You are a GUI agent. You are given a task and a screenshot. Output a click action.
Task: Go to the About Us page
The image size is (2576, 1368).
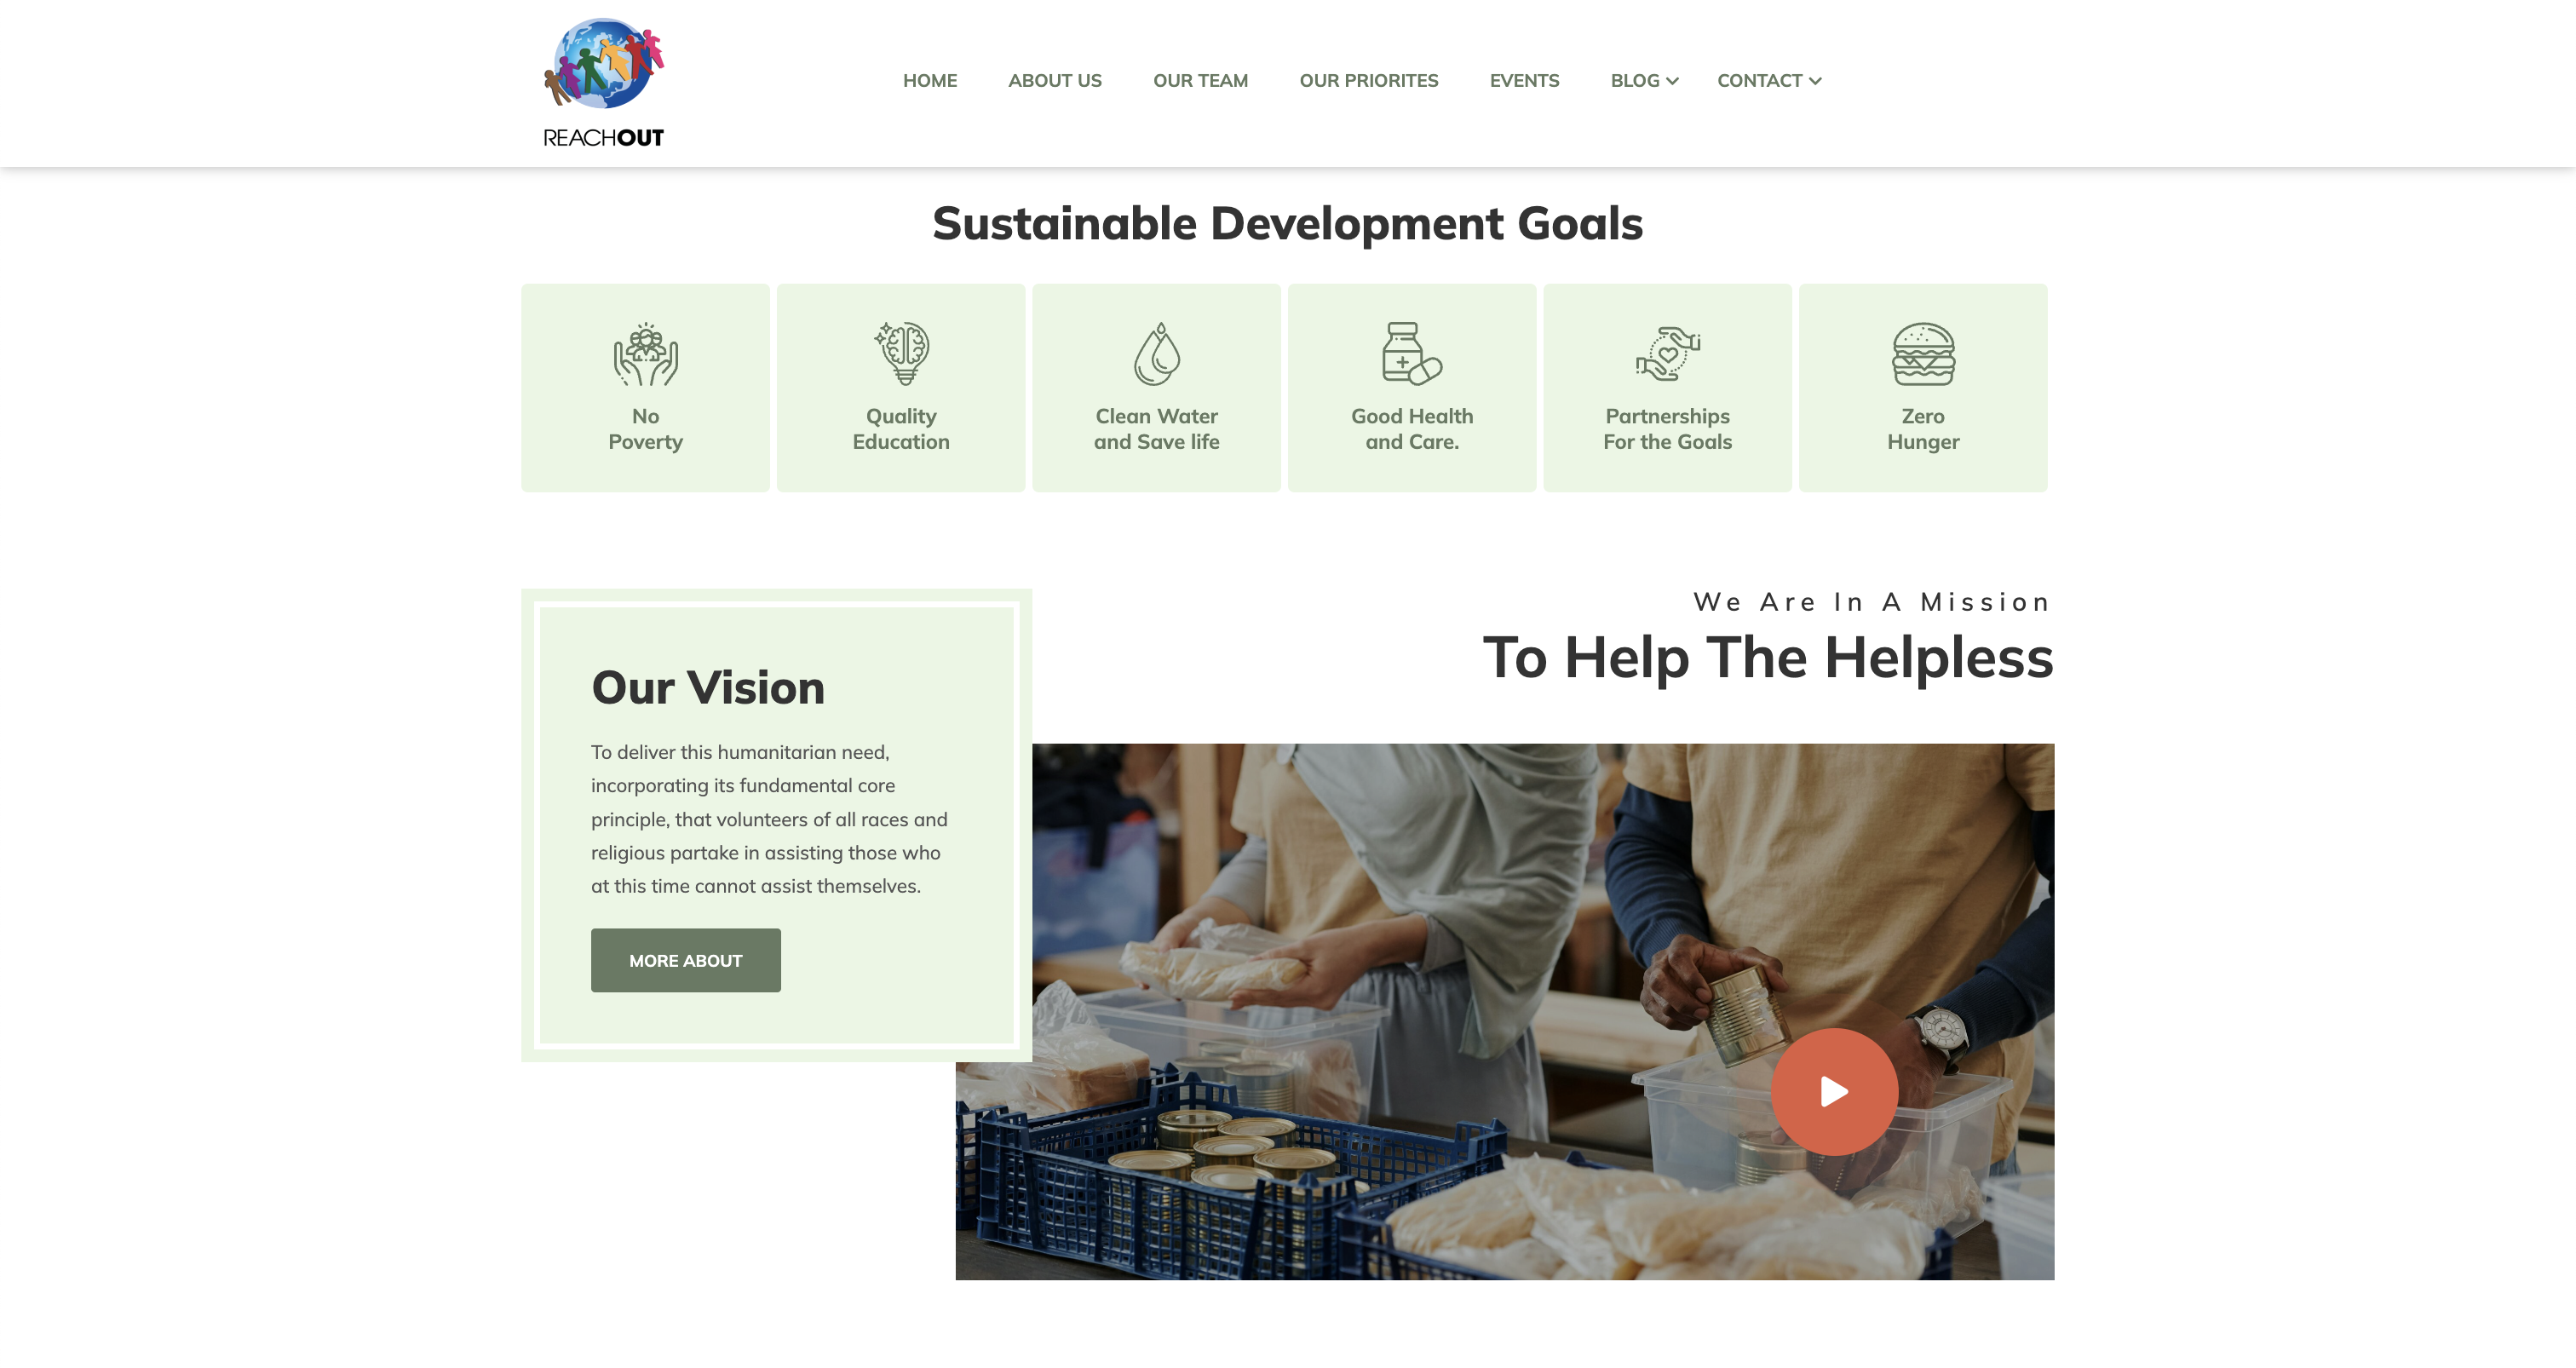pos(1055,81)
